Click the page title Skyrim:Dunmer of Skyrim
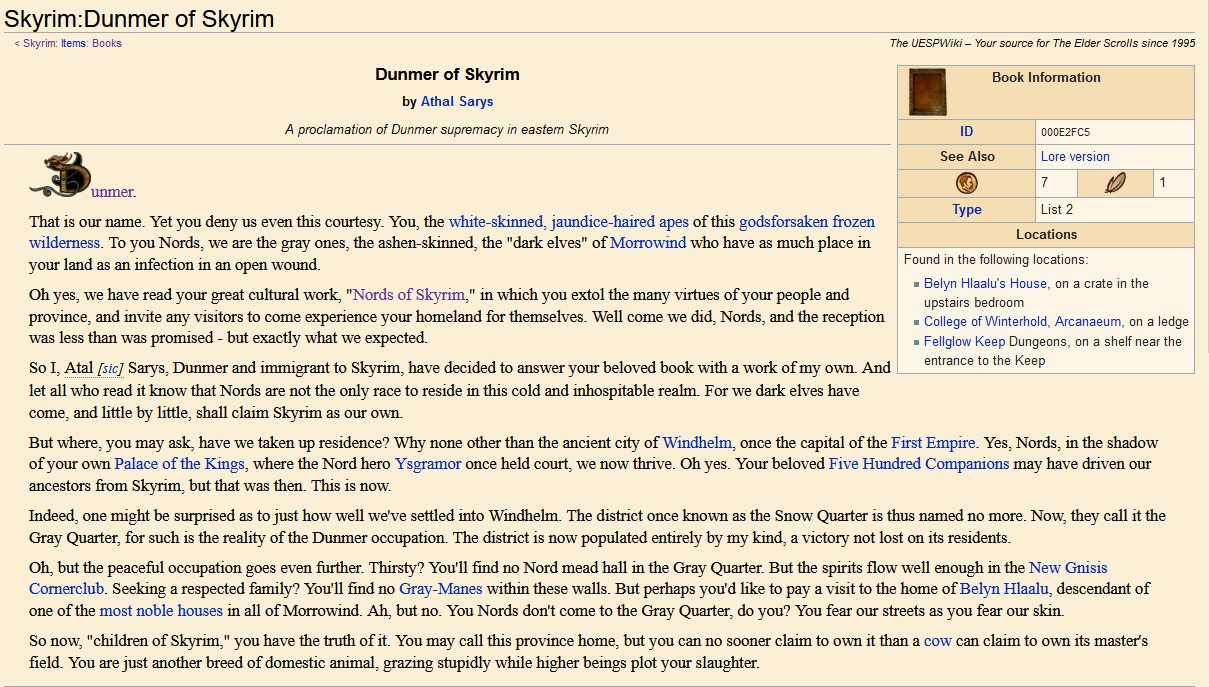Viewport: 1209px width, 687px height. (x=139, y=18)
